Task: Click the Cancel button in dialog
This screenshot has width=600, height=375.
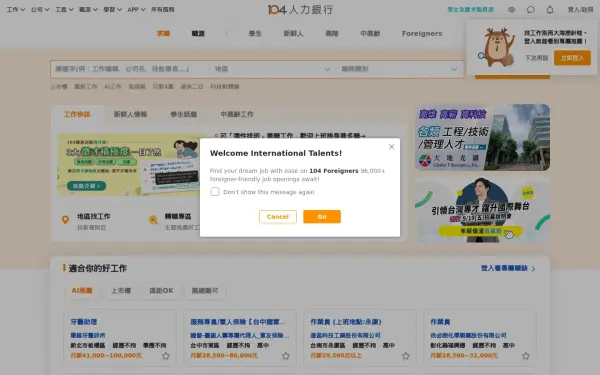Action: tap(278, 217)
